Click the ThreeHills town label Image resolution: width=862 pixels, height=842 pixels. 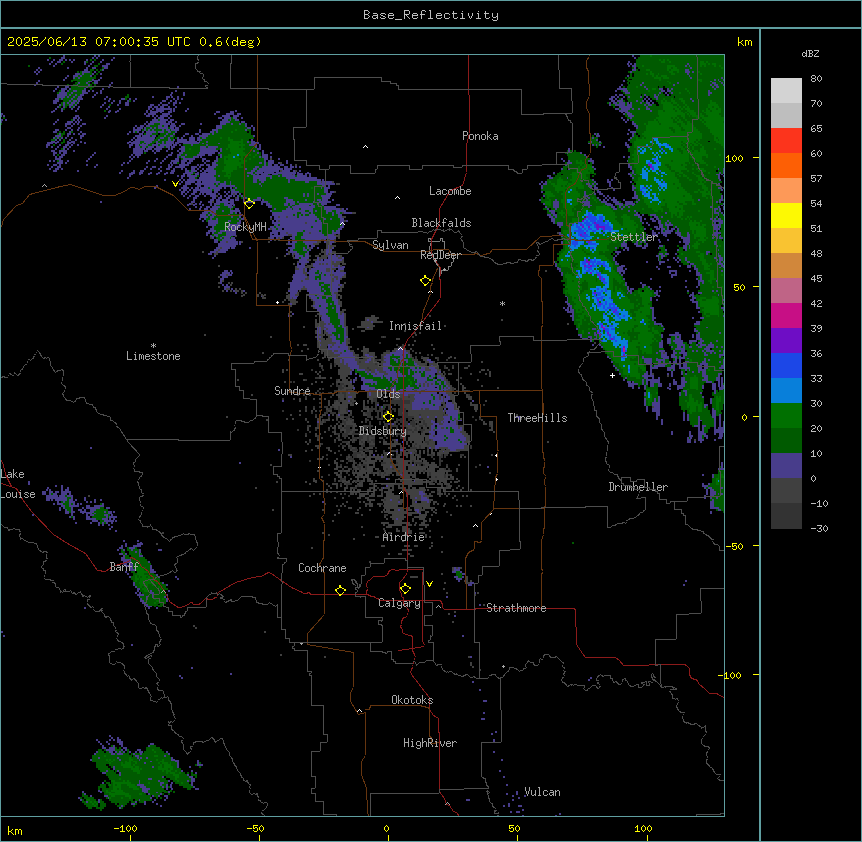click(537, 418)
